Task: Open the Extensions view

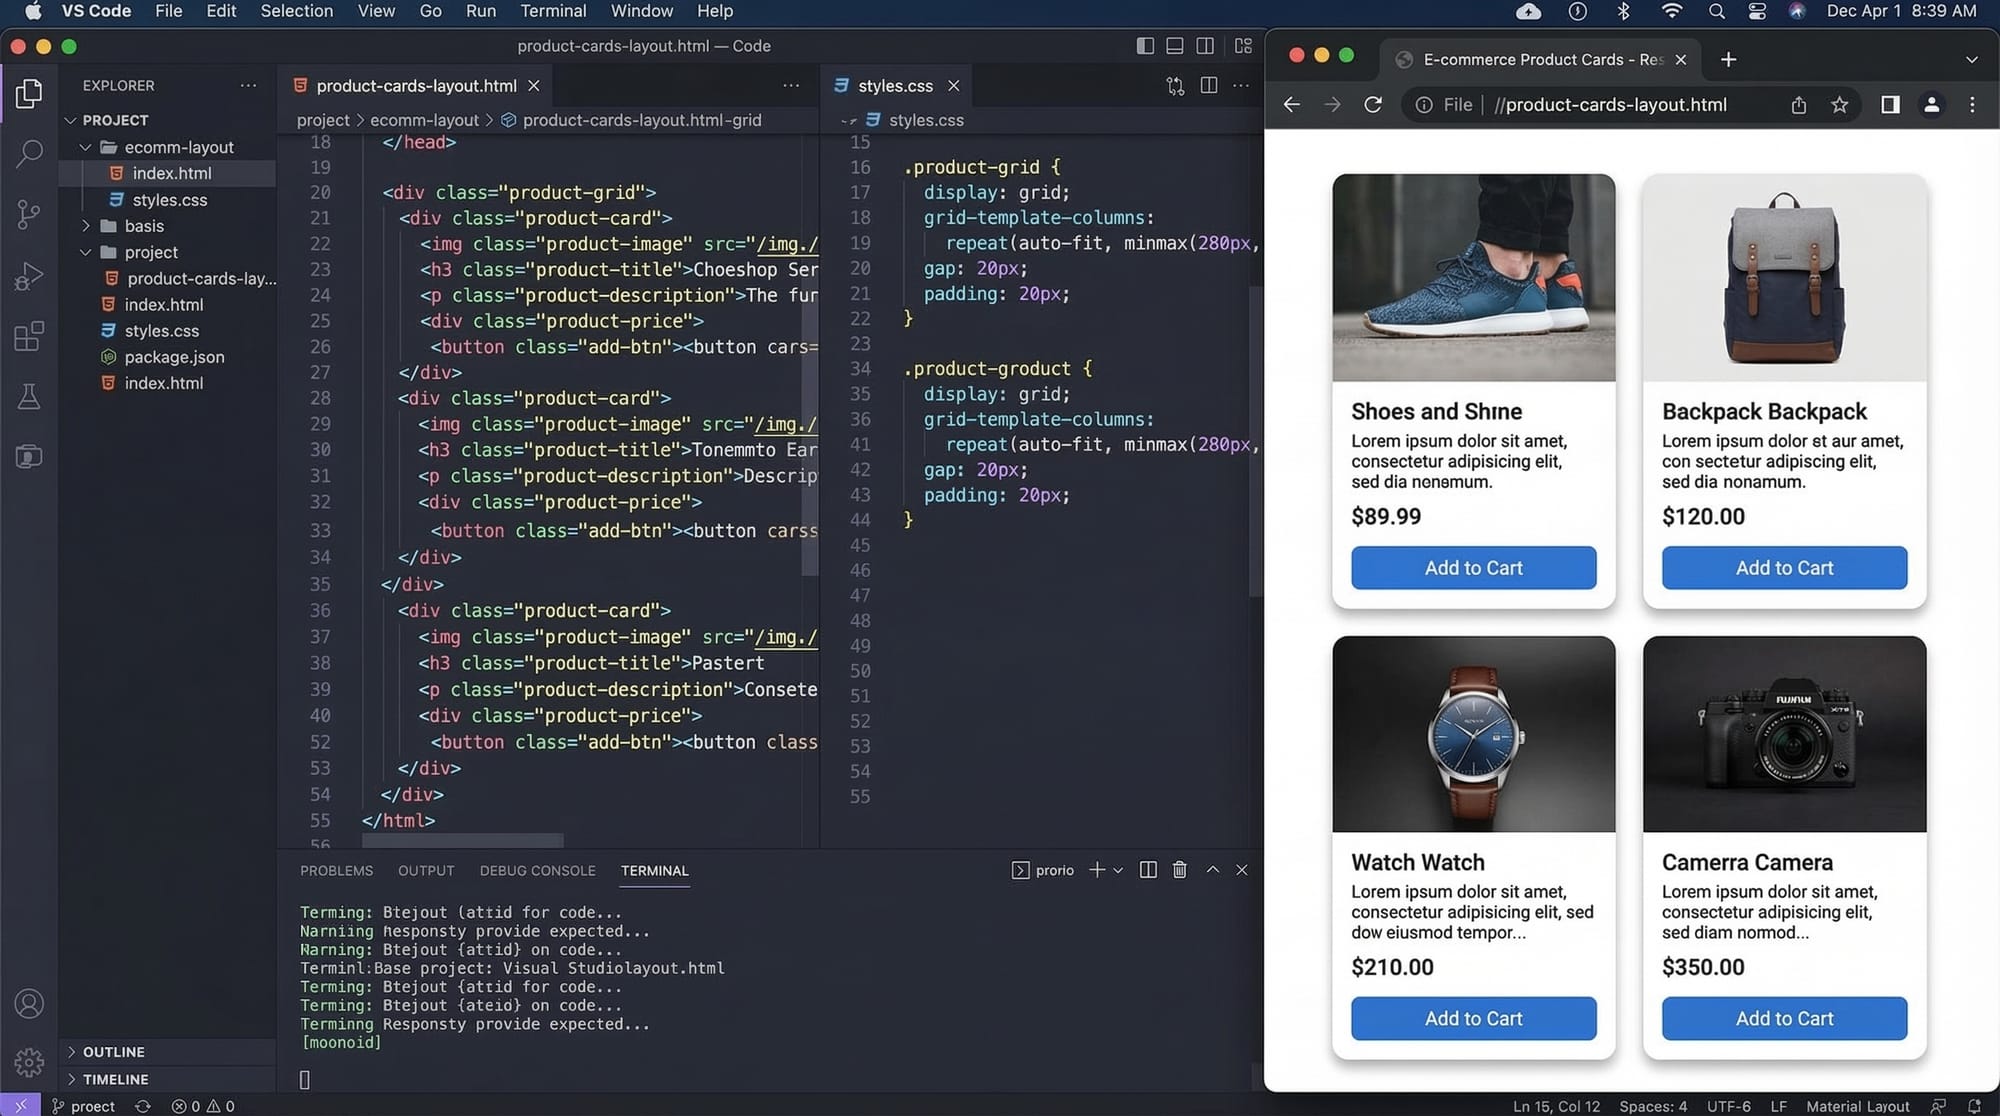Action: tap(29, 336)
